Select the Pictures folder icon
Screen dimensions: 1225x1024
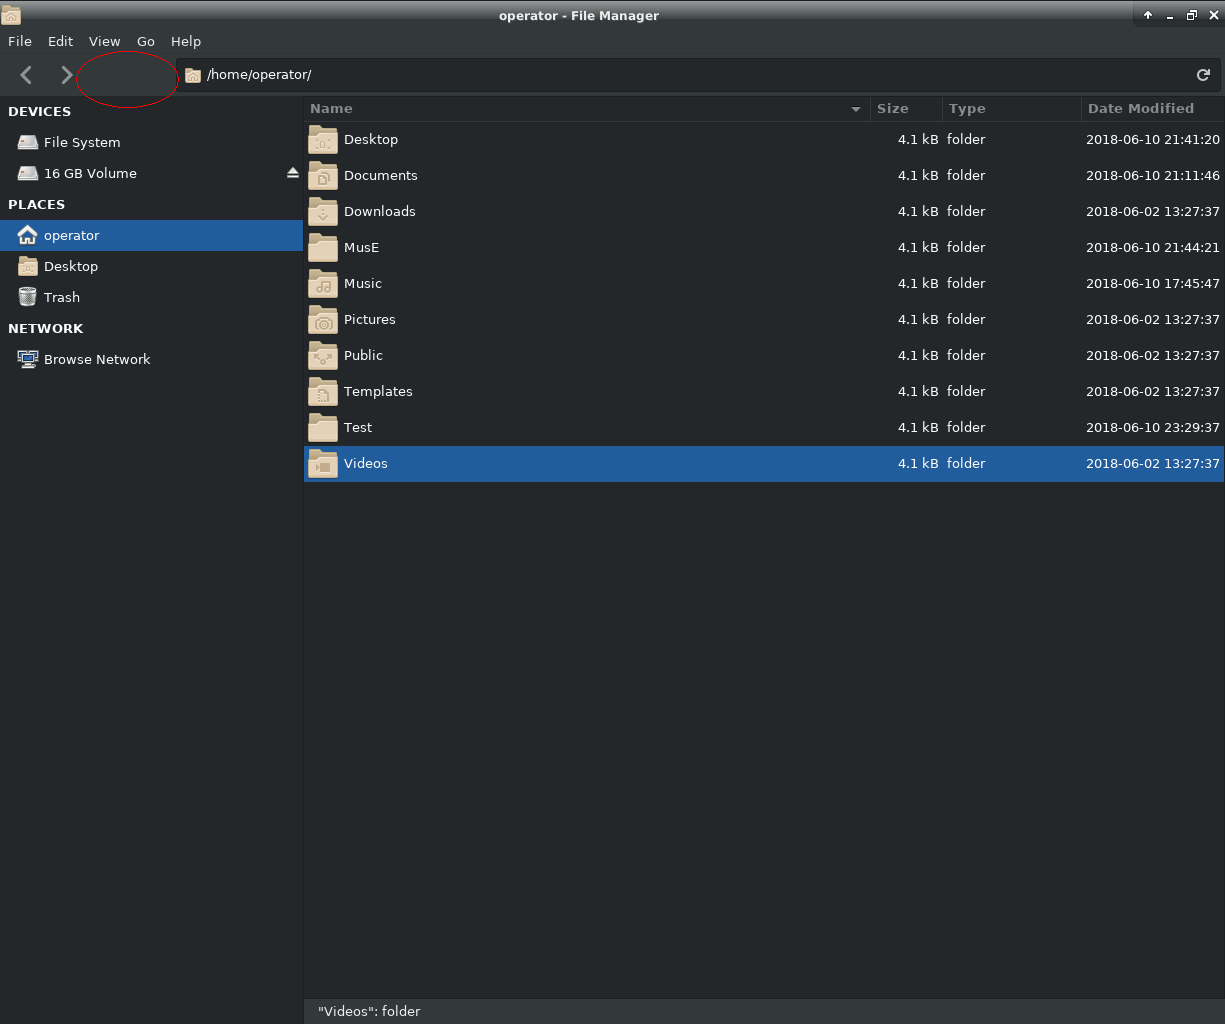click(323, 320)
